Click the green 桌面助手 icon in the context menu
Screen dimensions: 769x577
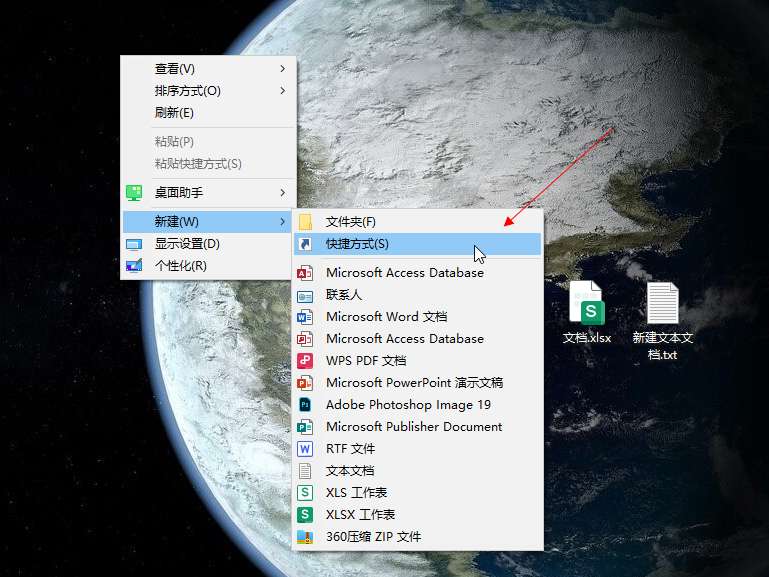pos(134,192)
